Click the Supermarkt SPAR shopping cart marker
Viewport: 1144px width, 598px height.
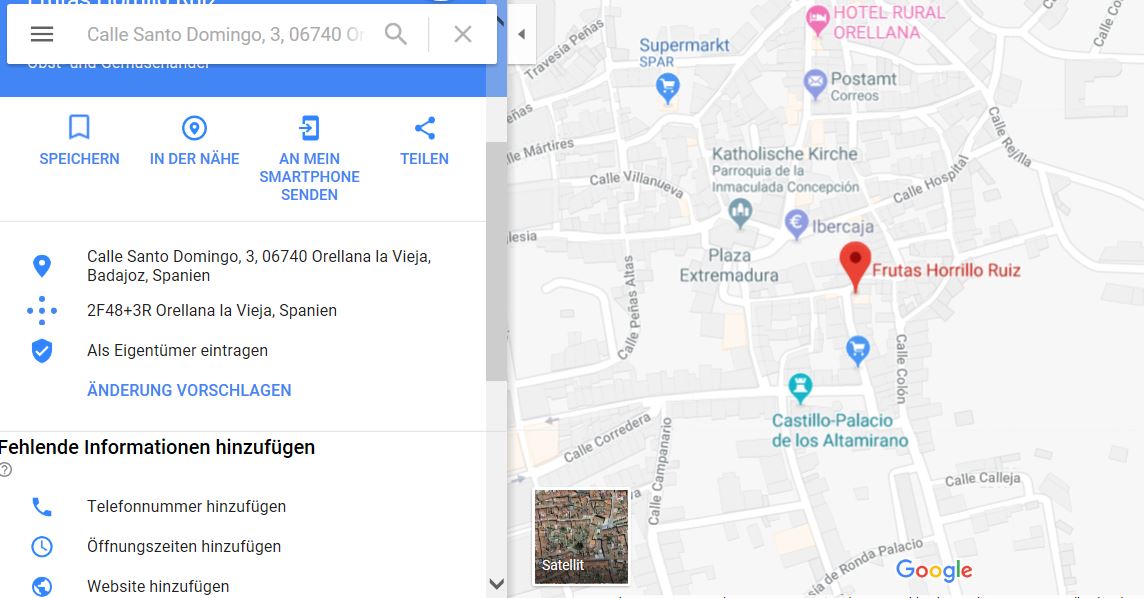[668, 88]
